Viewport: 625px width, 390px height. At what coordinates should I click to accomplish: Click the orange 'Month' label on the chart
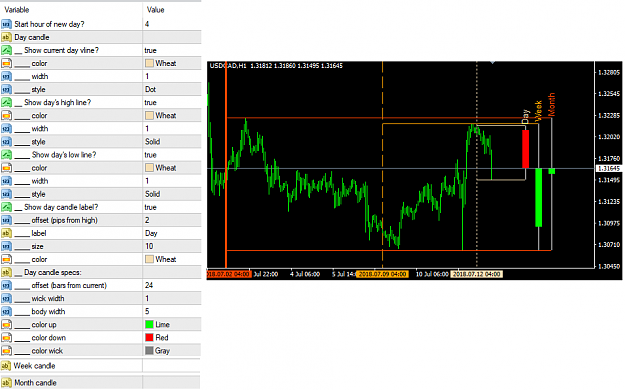pos(552,104)
